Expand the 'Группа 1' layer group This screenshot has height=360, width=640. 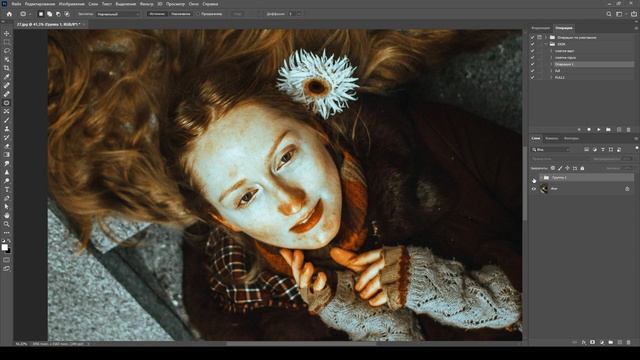point(541,178)
